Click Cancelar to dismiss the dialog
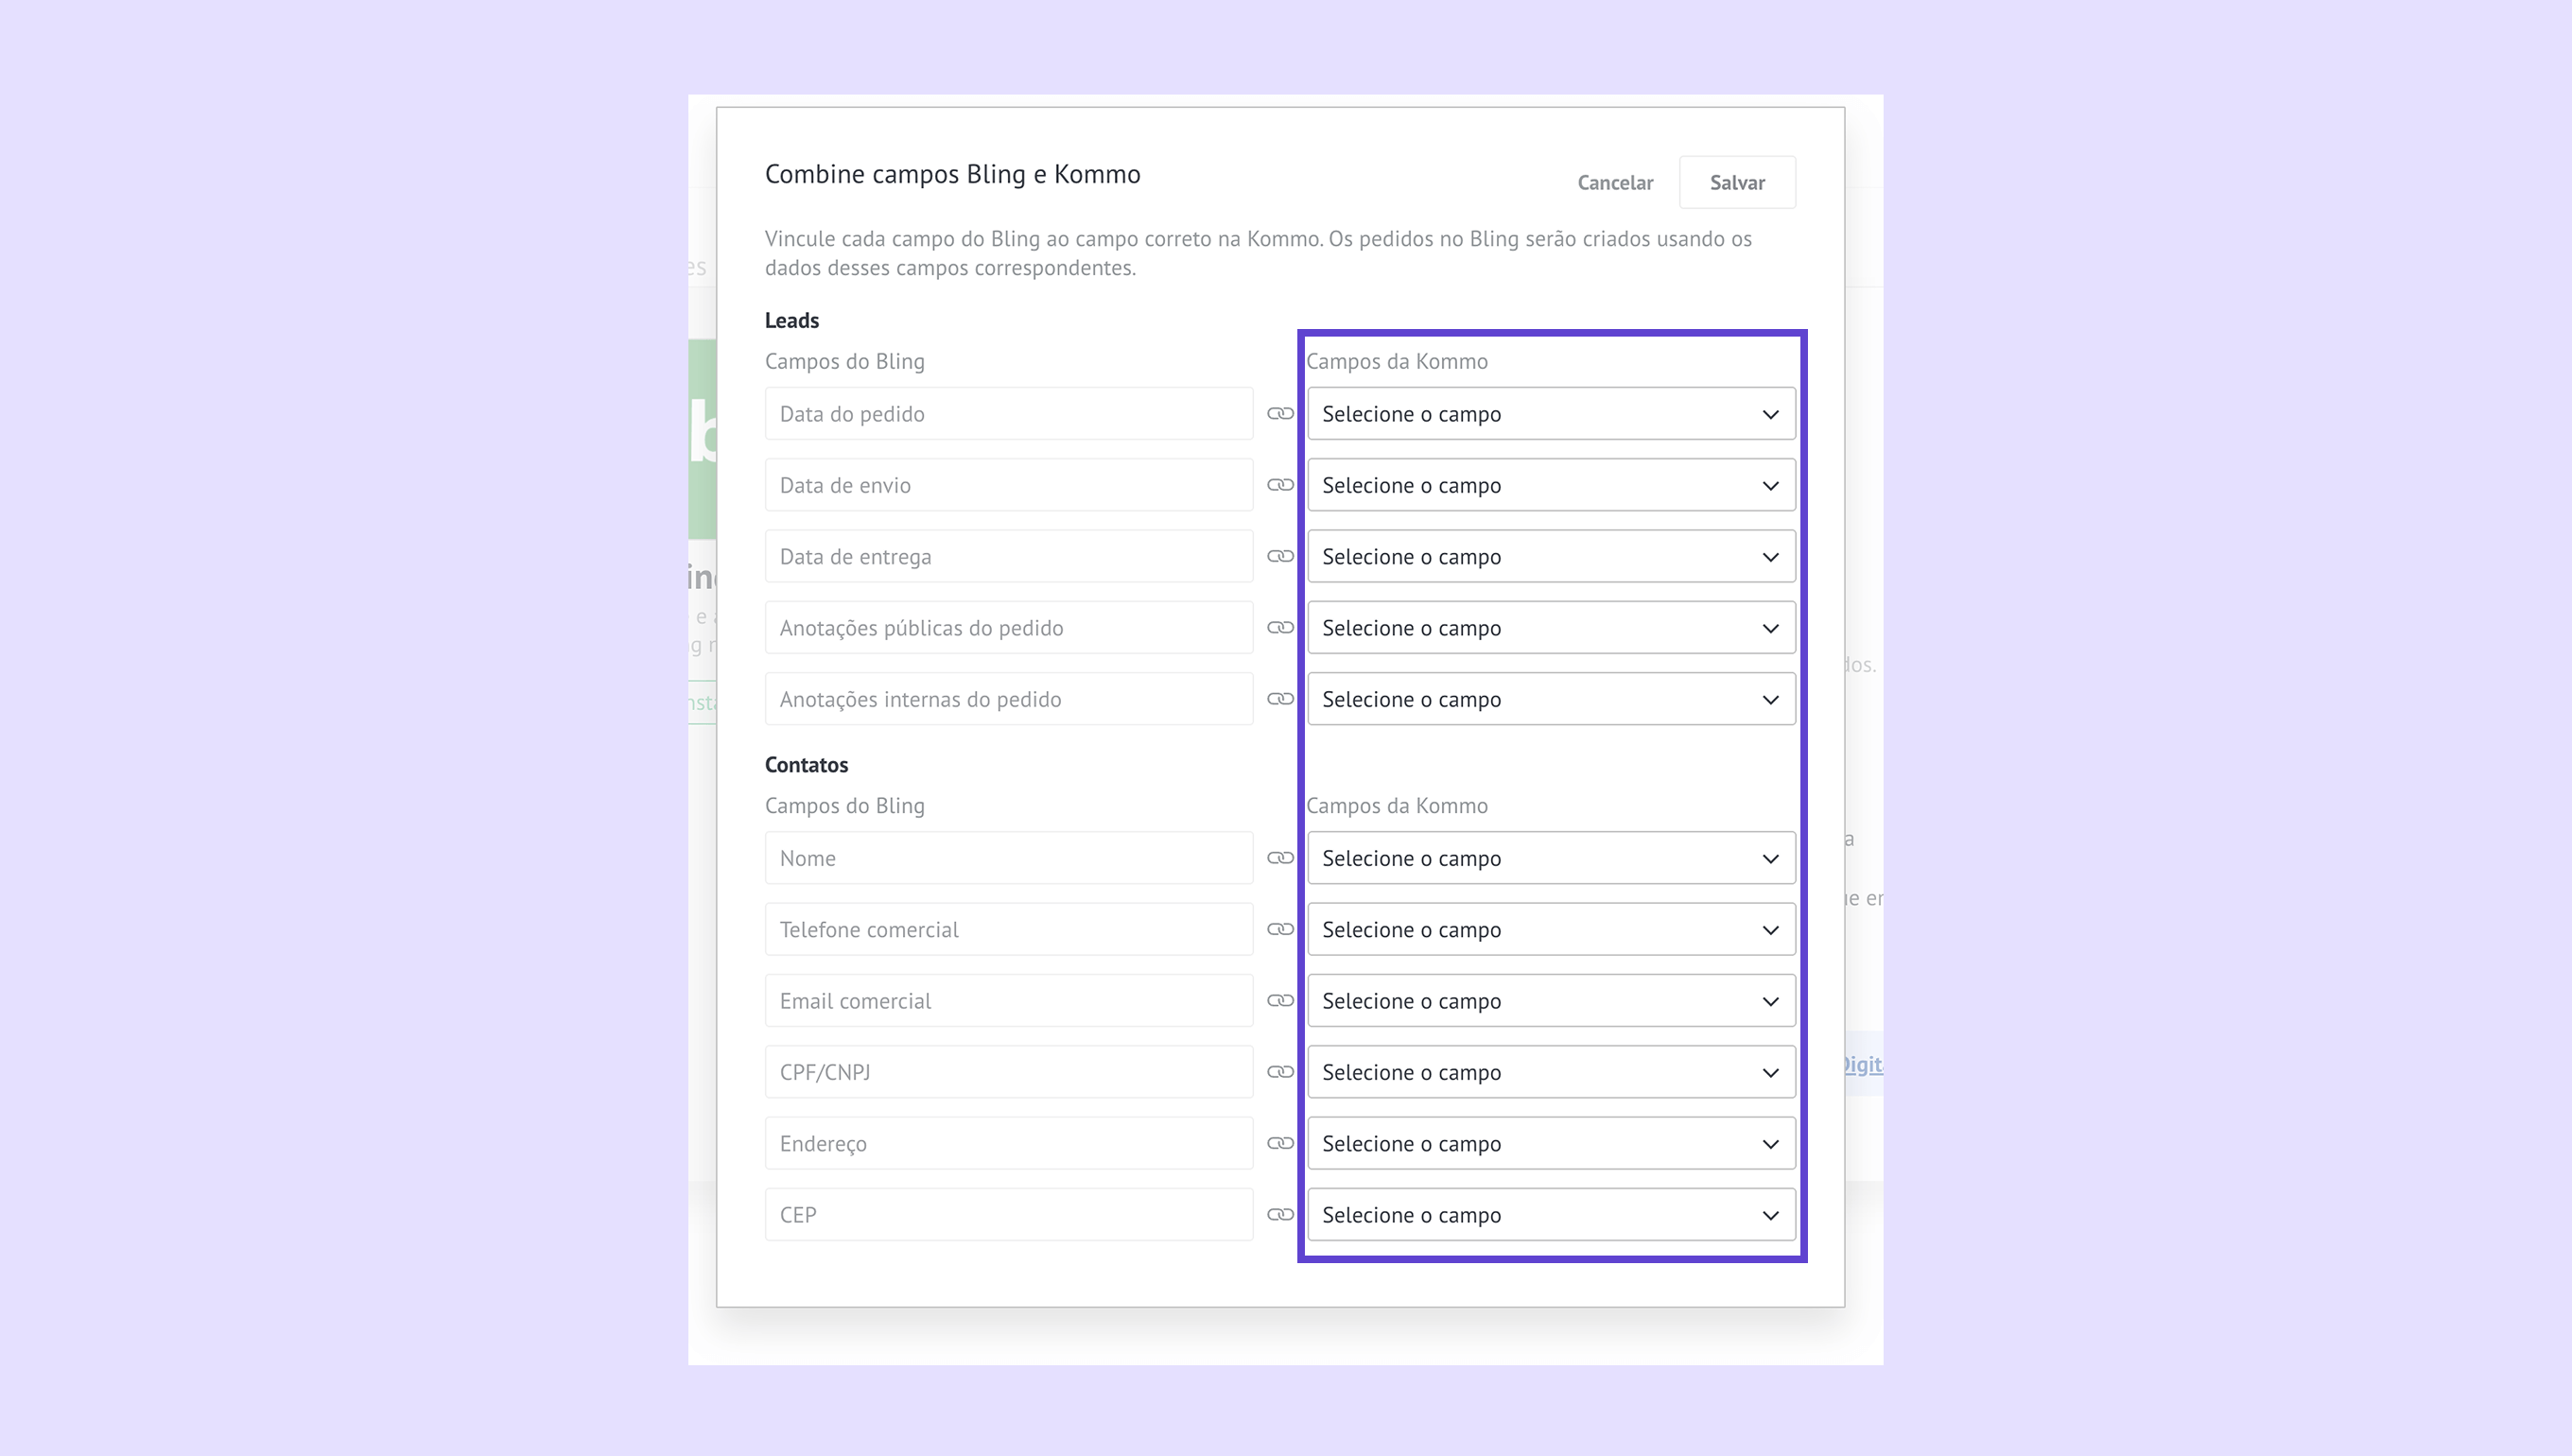2572x1456 pixels. tap(1615, 183)
